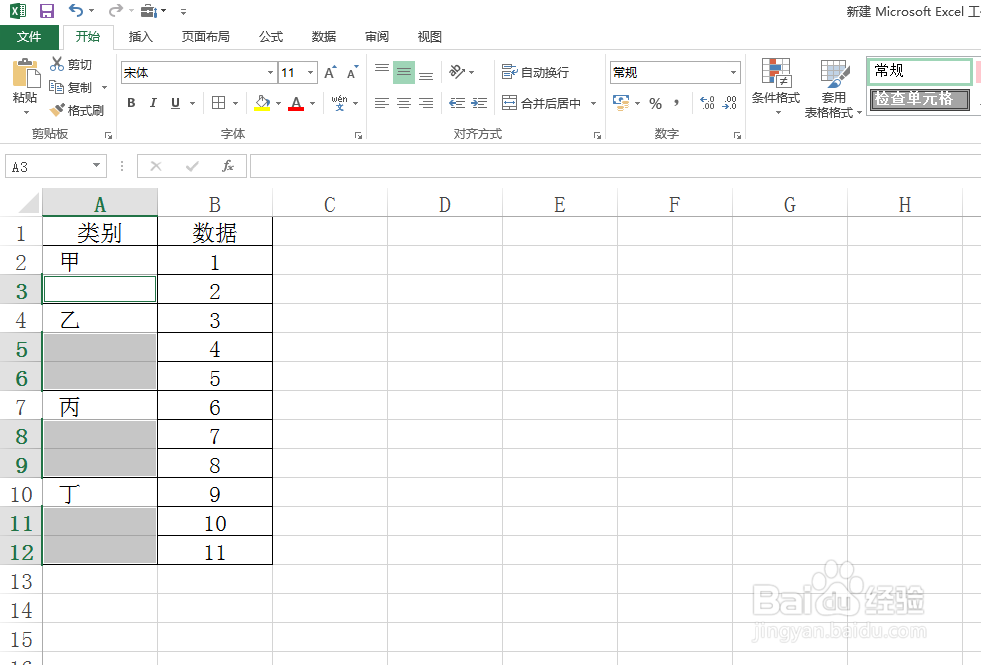Click the percent style icon
The height and width of the screenshot is (665, 981).
(x=656, y=103)
